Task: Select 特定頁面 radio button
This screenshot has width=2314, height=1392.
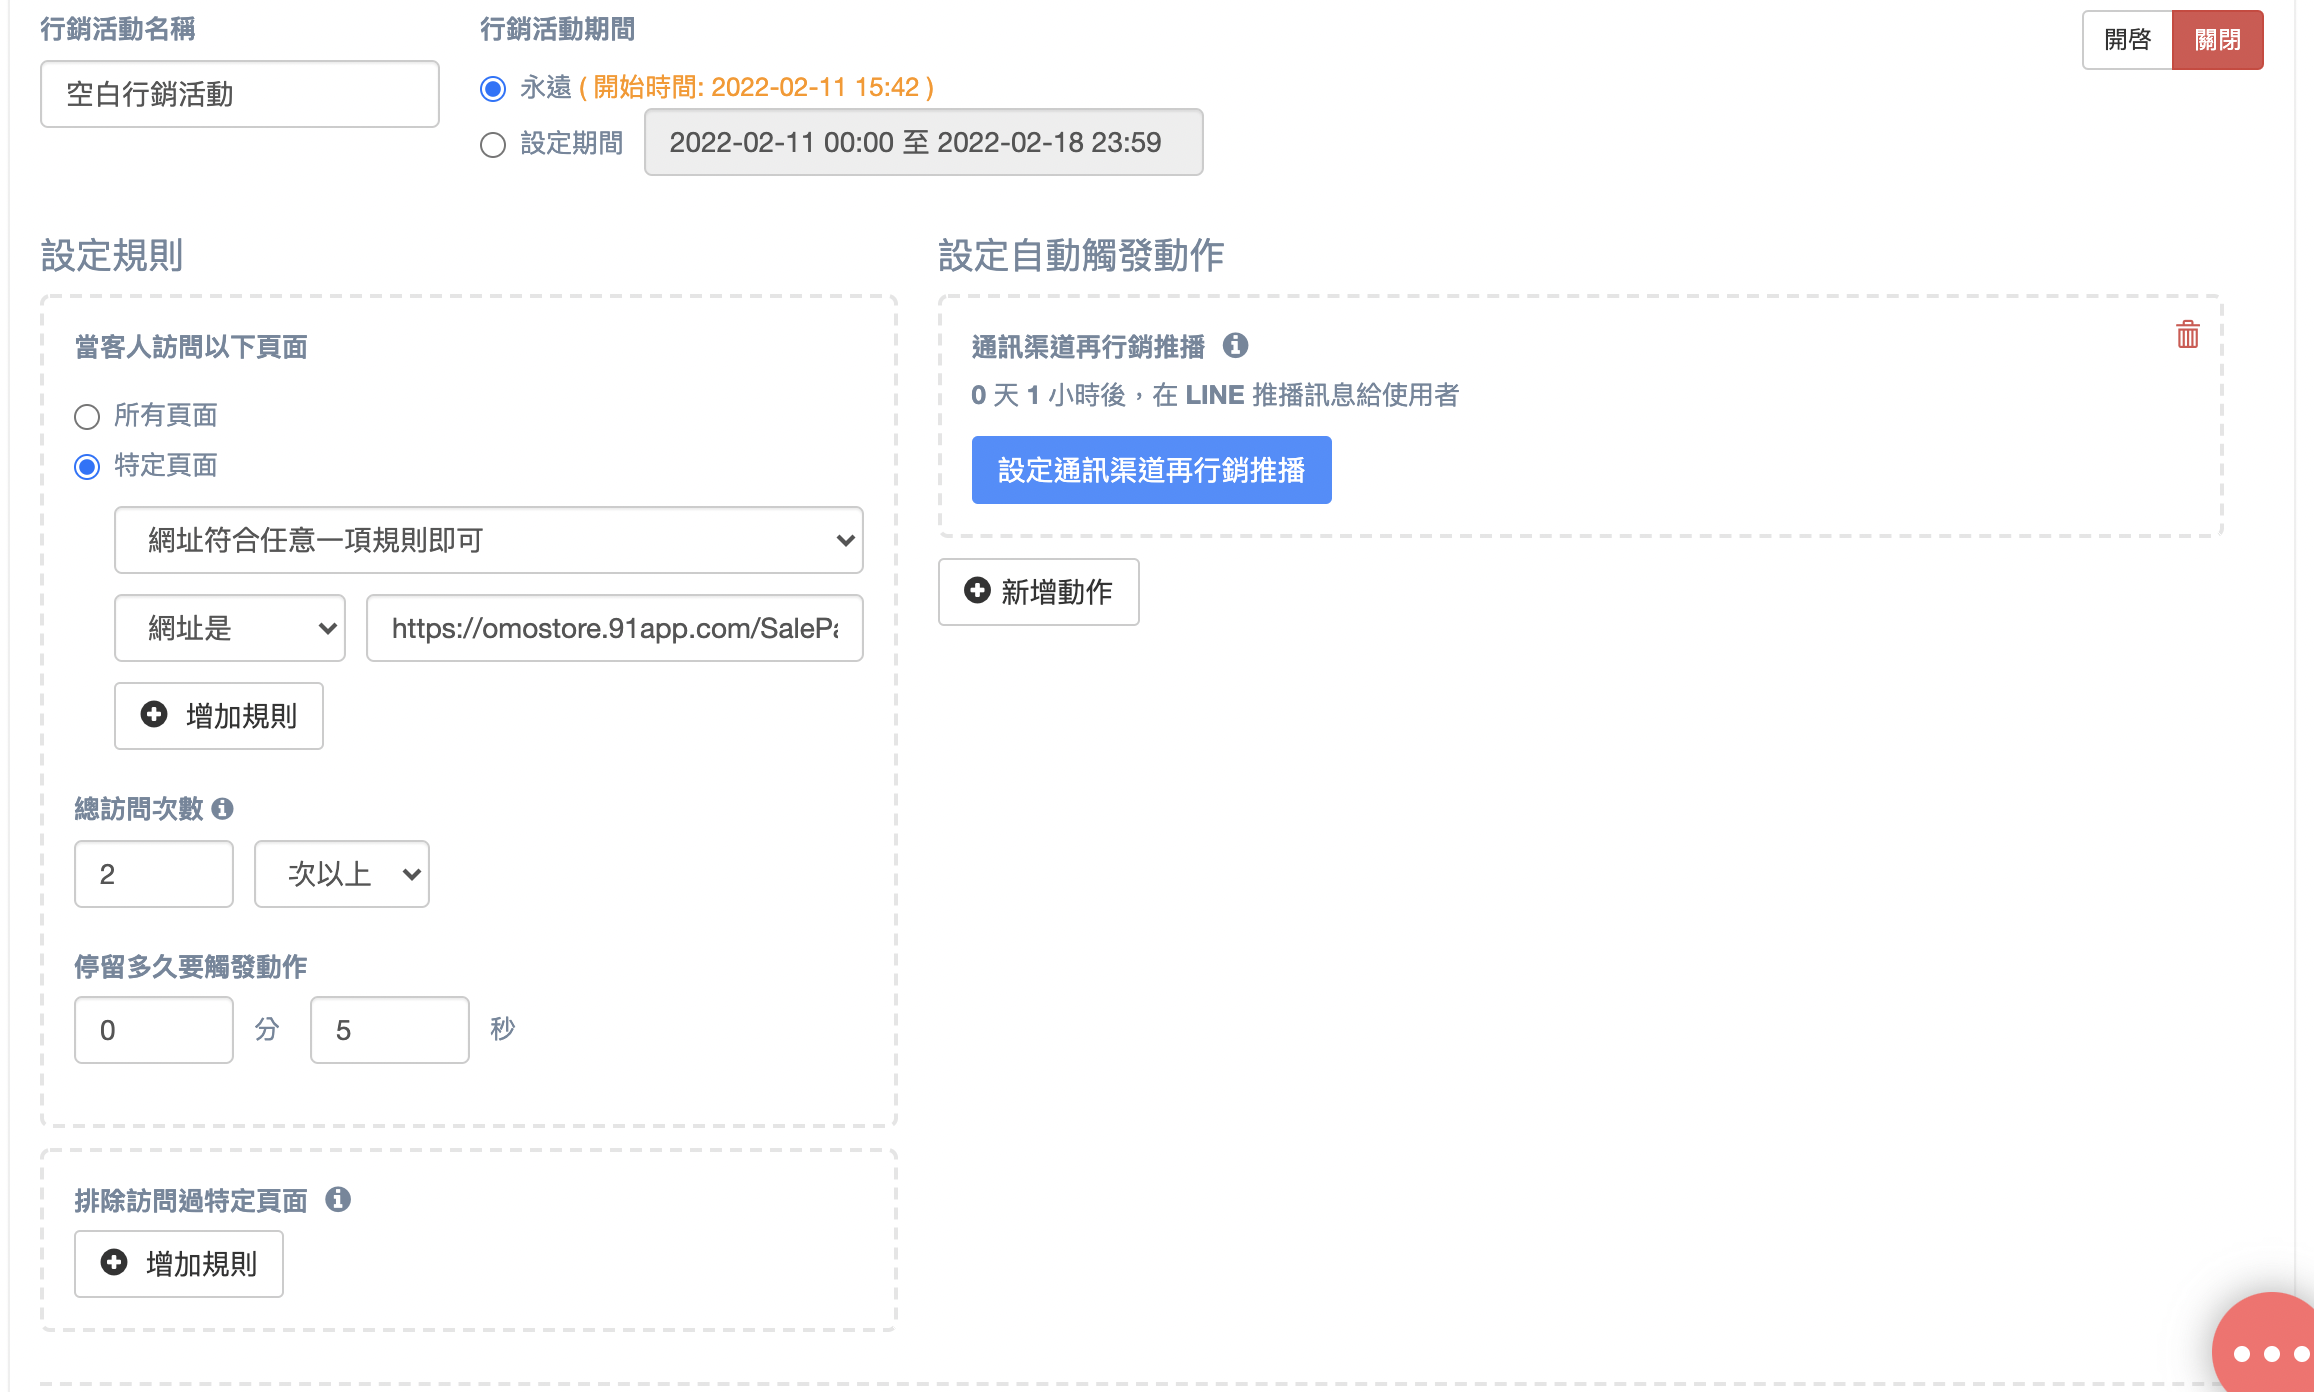Action: (x=87, y=467)
